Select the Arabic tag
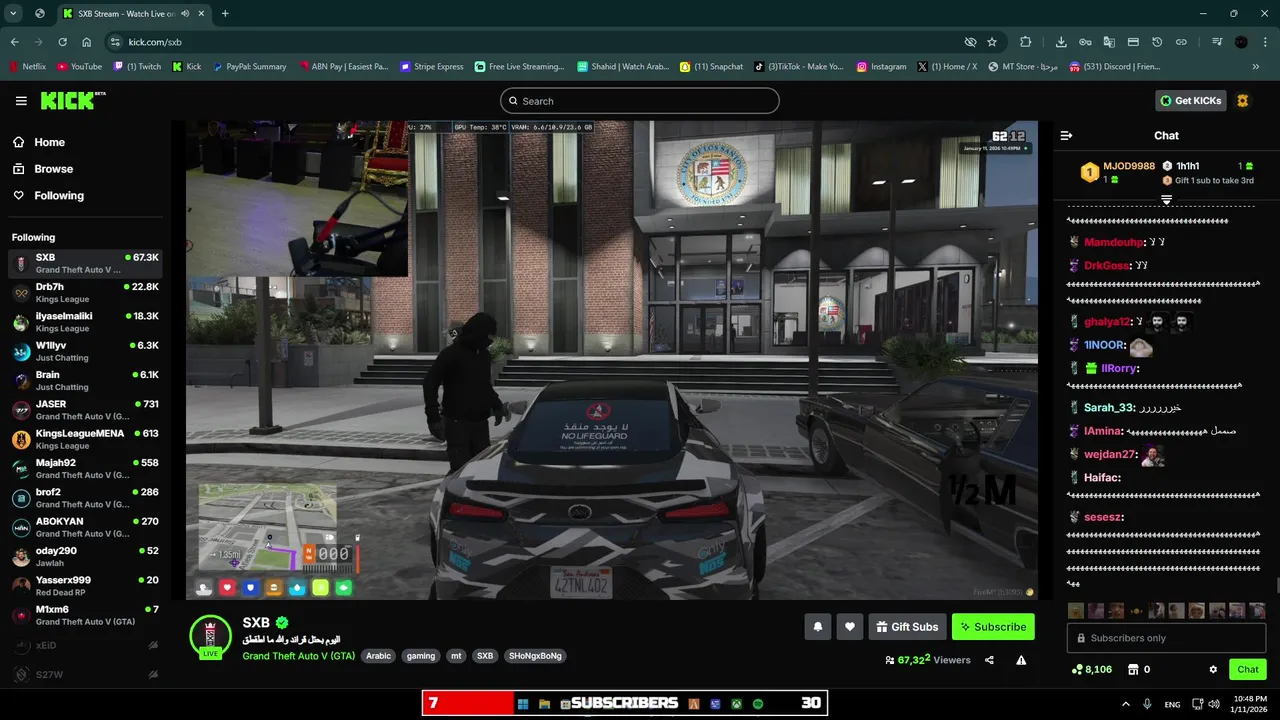 click(x=378, y=656)
